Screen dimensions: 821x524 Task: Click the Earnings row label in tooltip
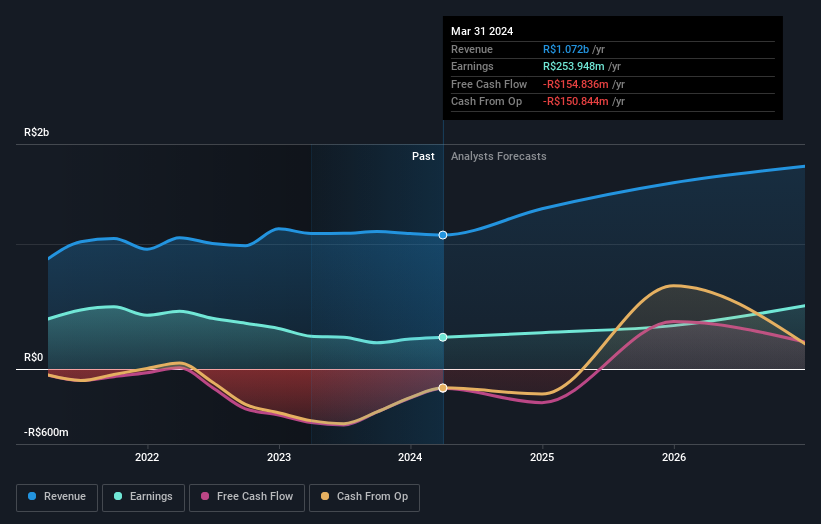point(472,66)
